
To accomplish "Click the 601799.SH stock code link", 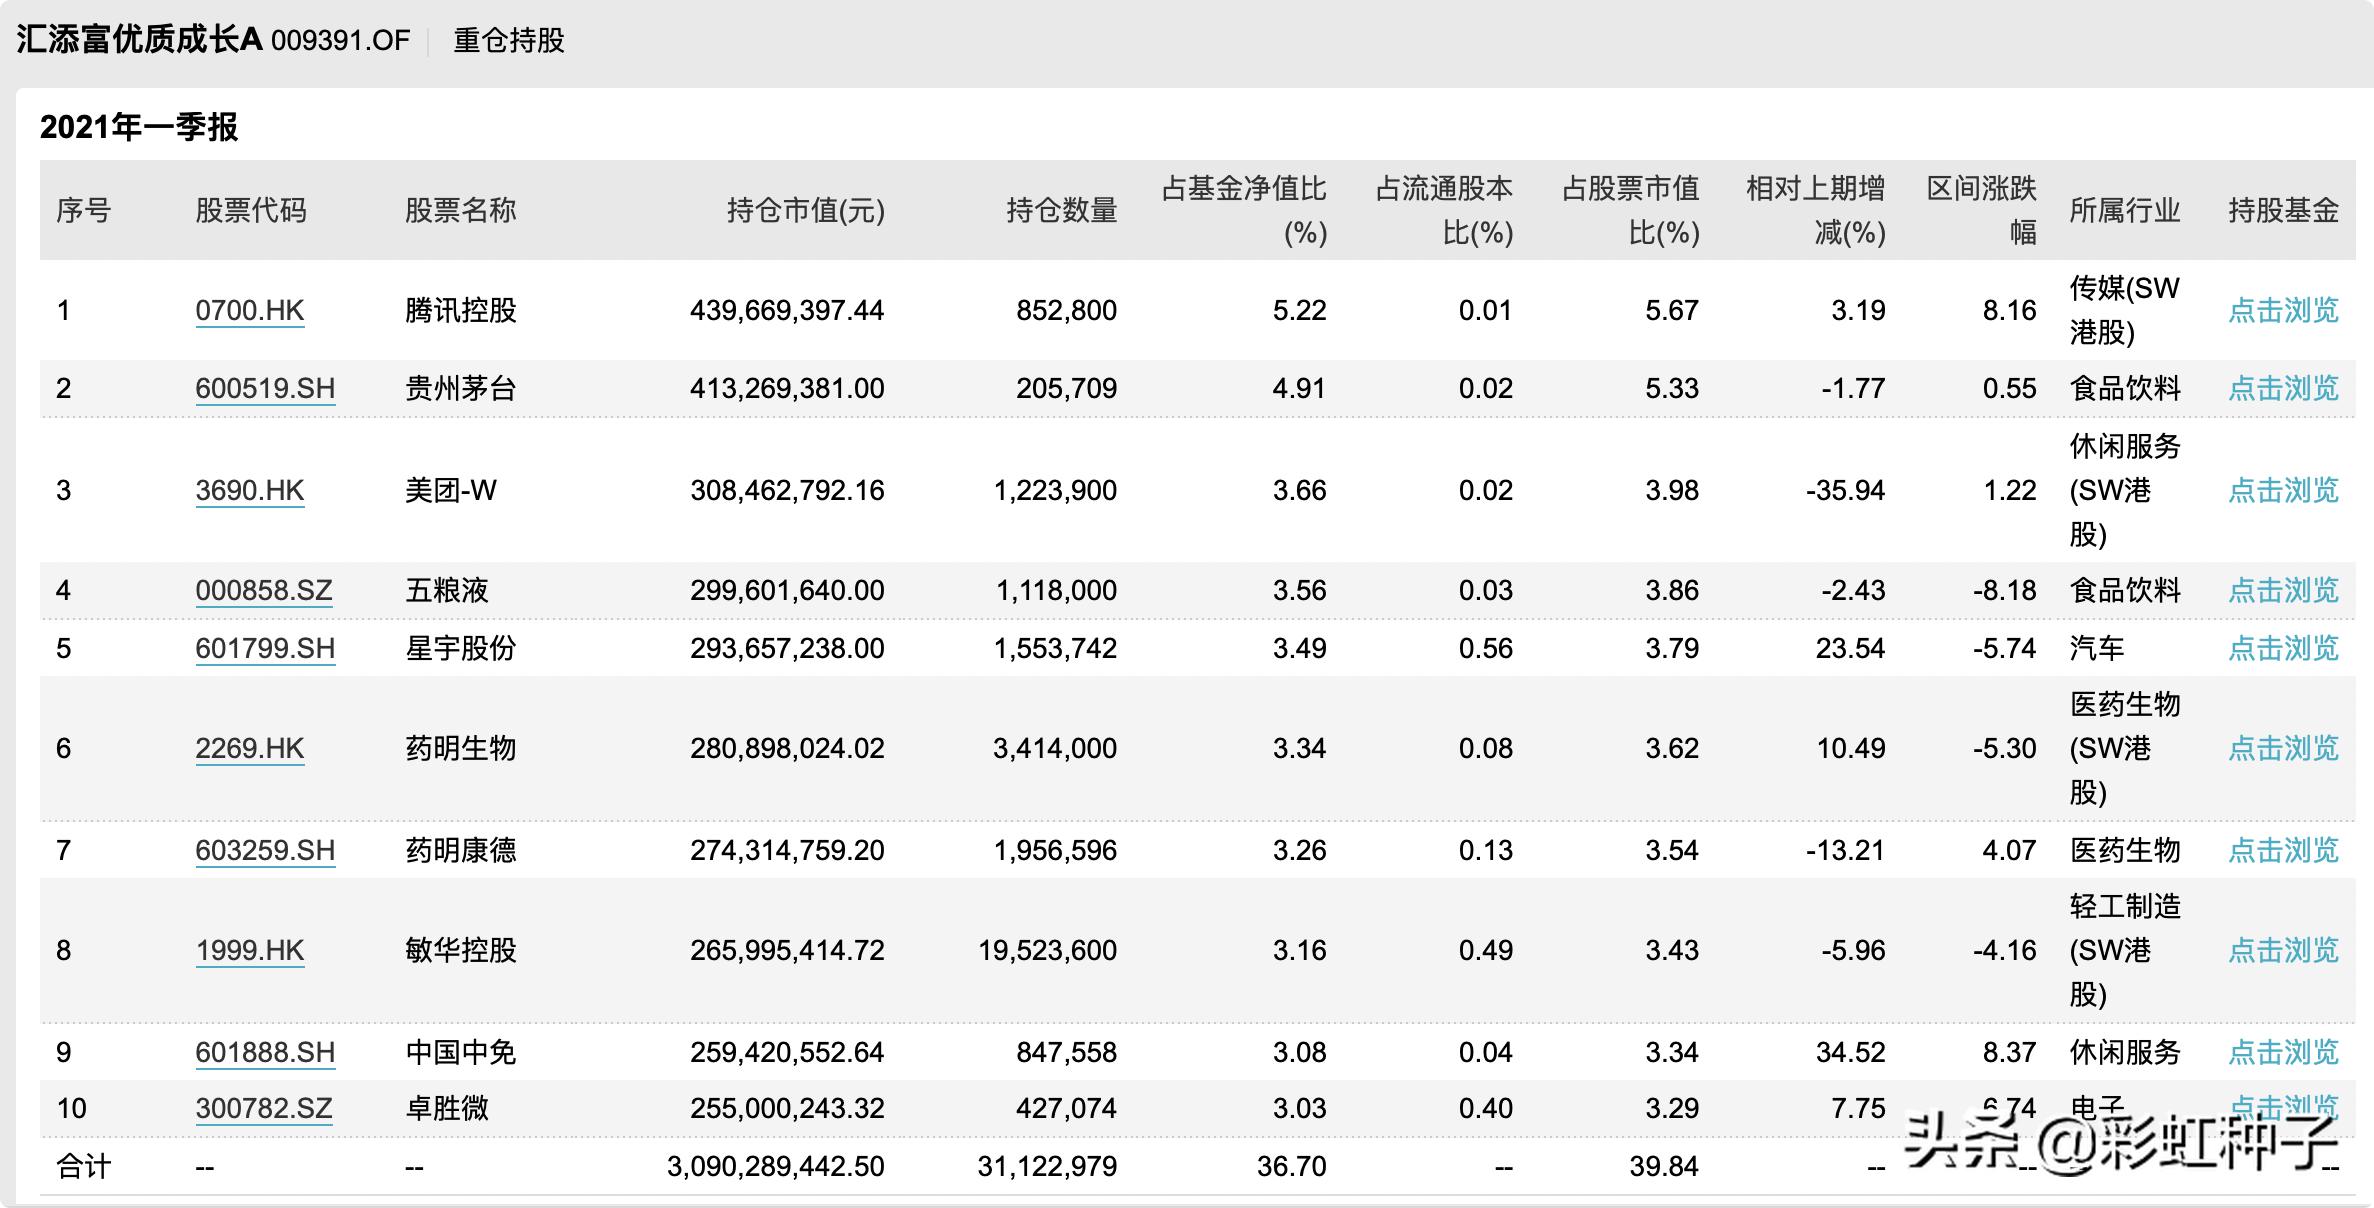I will tap(265, 648).
